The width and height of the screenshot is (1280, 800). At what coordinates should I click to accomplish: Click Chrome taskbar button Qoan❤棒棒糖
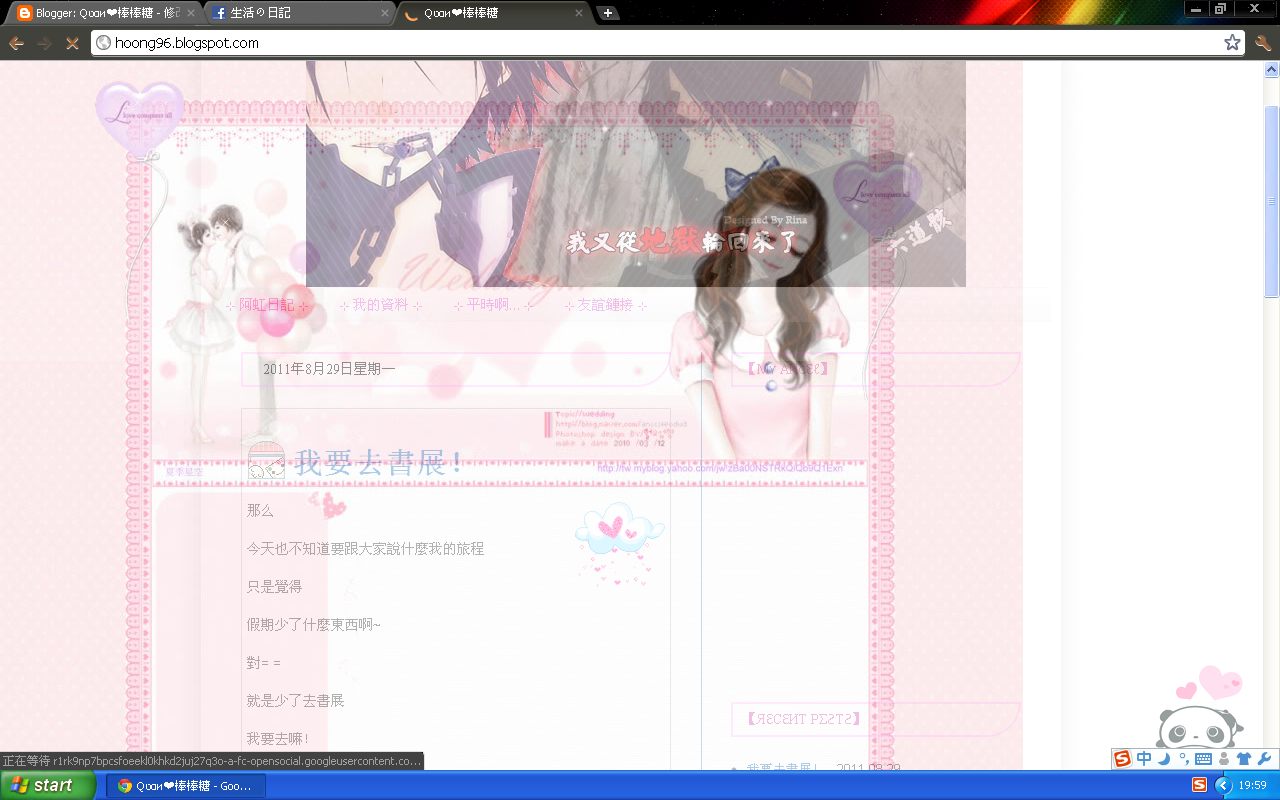pos(186,785)
